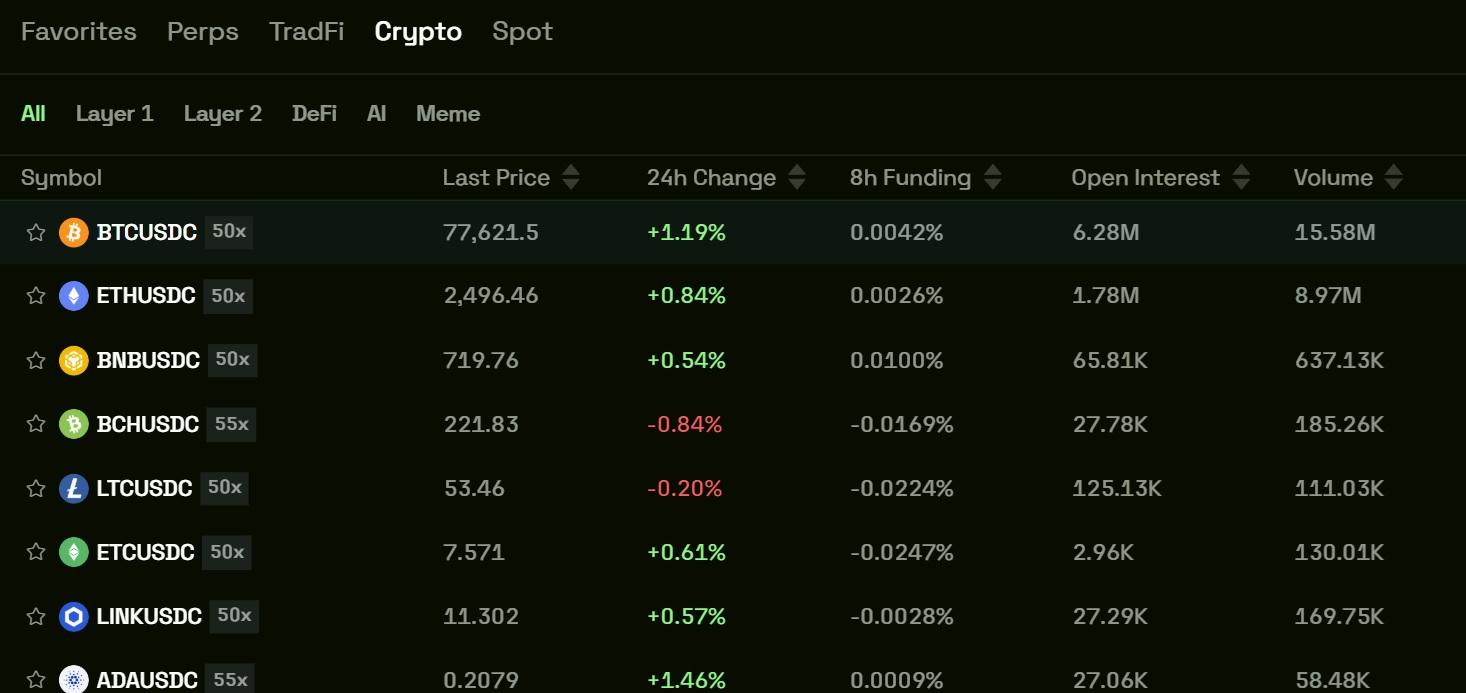Mark LTCUSDC as favorite
The image size is (1466, 693).
click(x=36, y=488)
